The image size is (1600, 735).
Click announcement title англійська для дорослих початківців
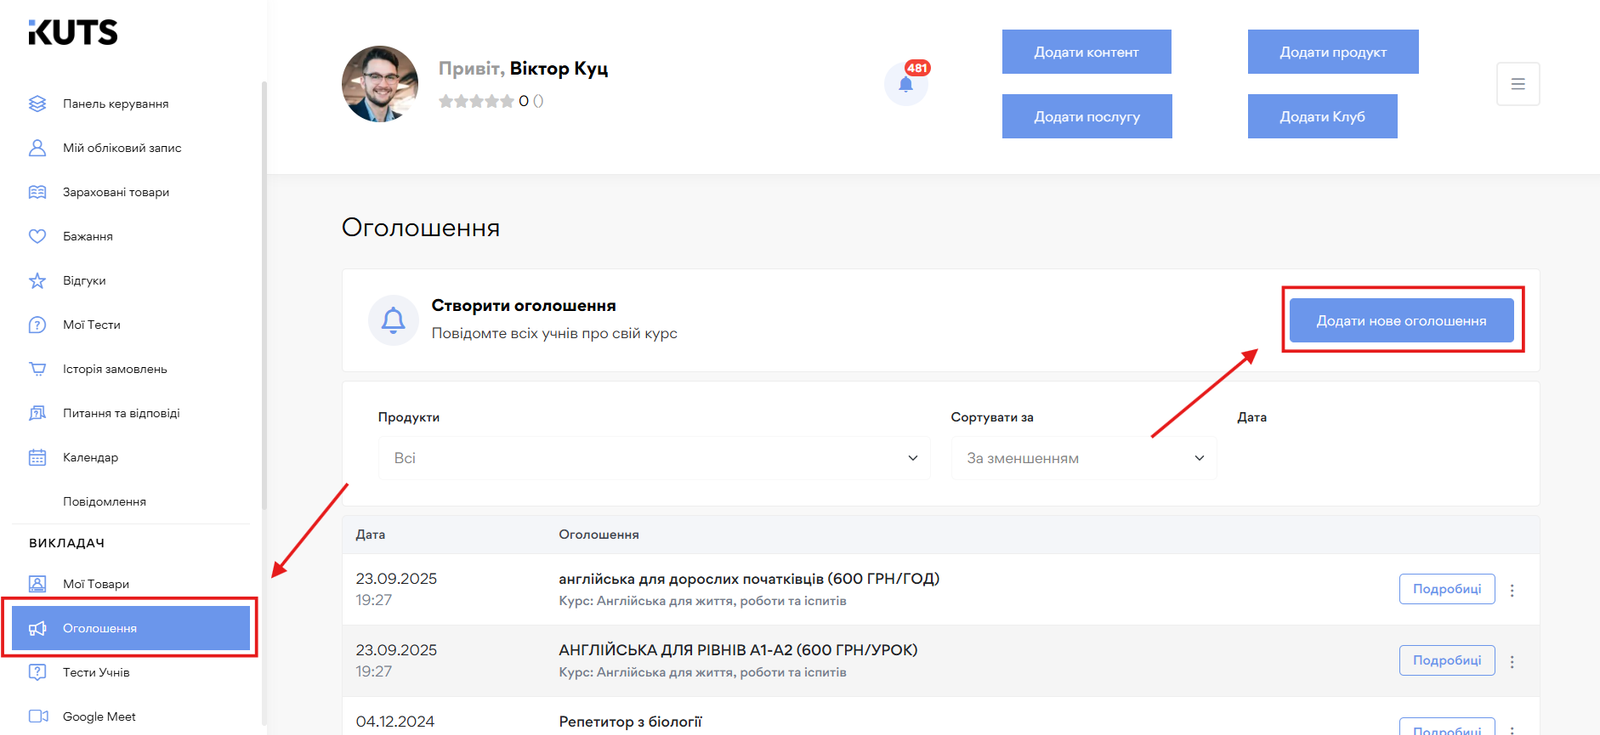[x=749, y=578]
